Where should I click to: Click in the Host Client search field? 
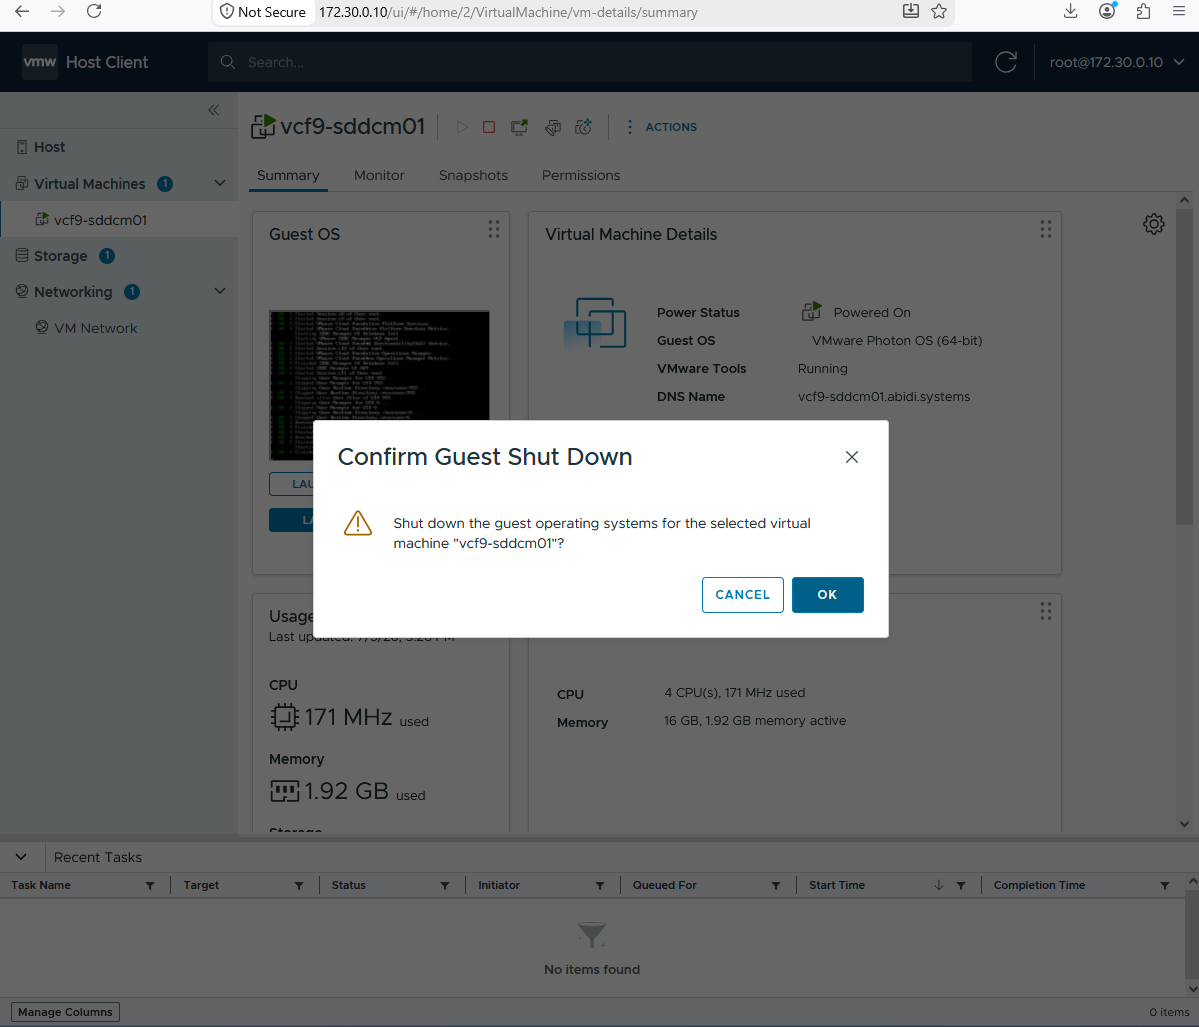click(x=590, y=63)
